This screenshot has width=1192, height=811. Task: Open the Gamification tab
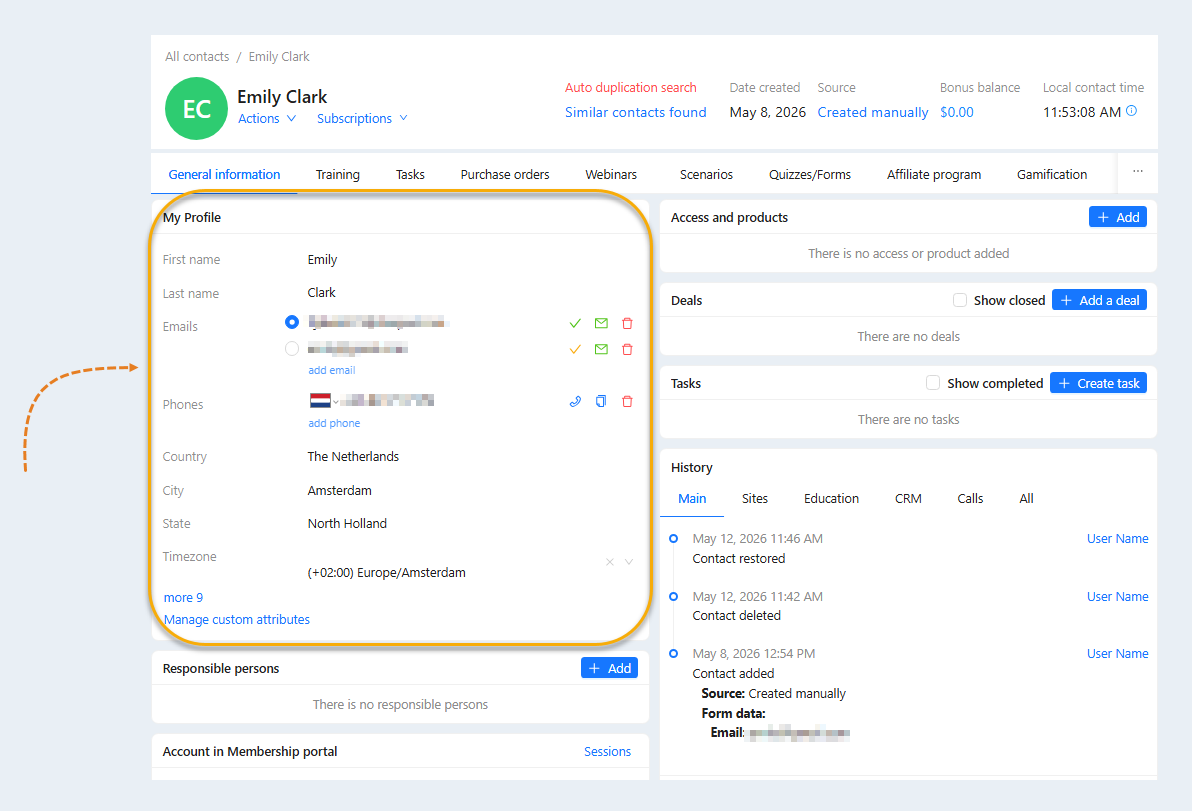click(1051, 174)
